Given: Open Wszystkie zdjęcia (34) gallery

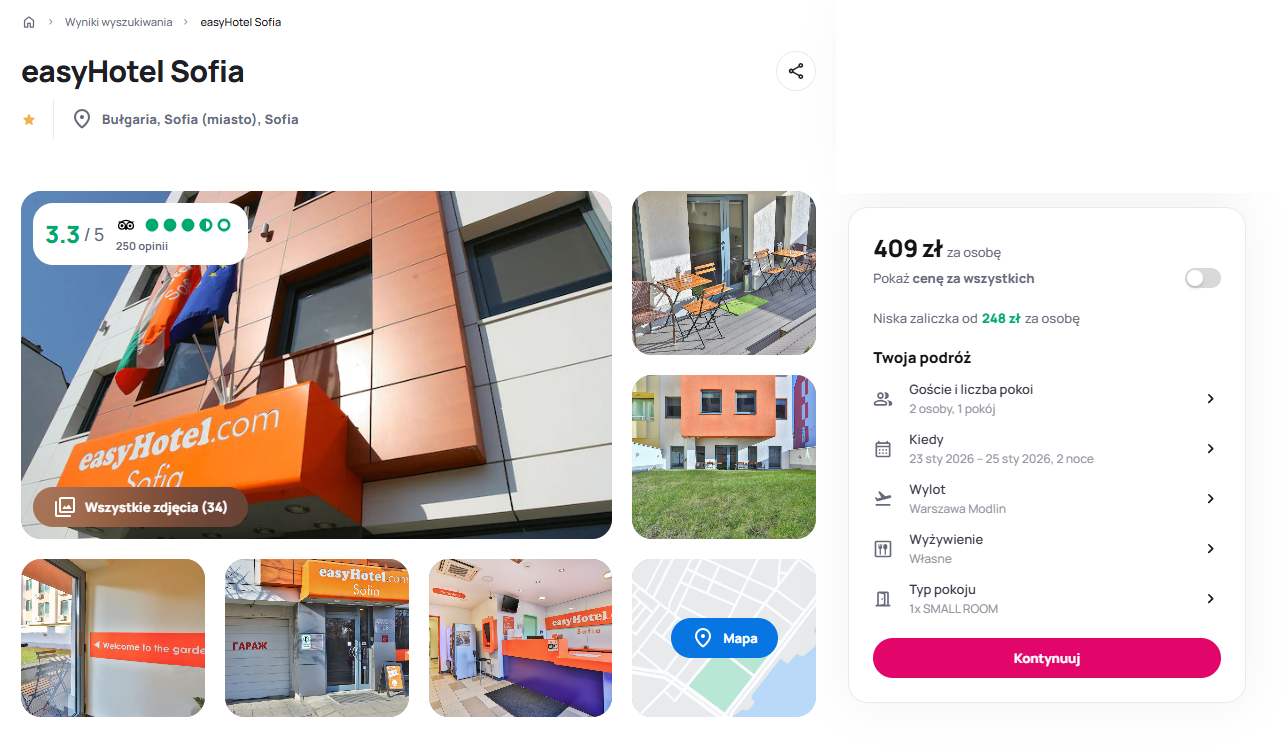Looking at the screenshot, I should click(141, 507).
